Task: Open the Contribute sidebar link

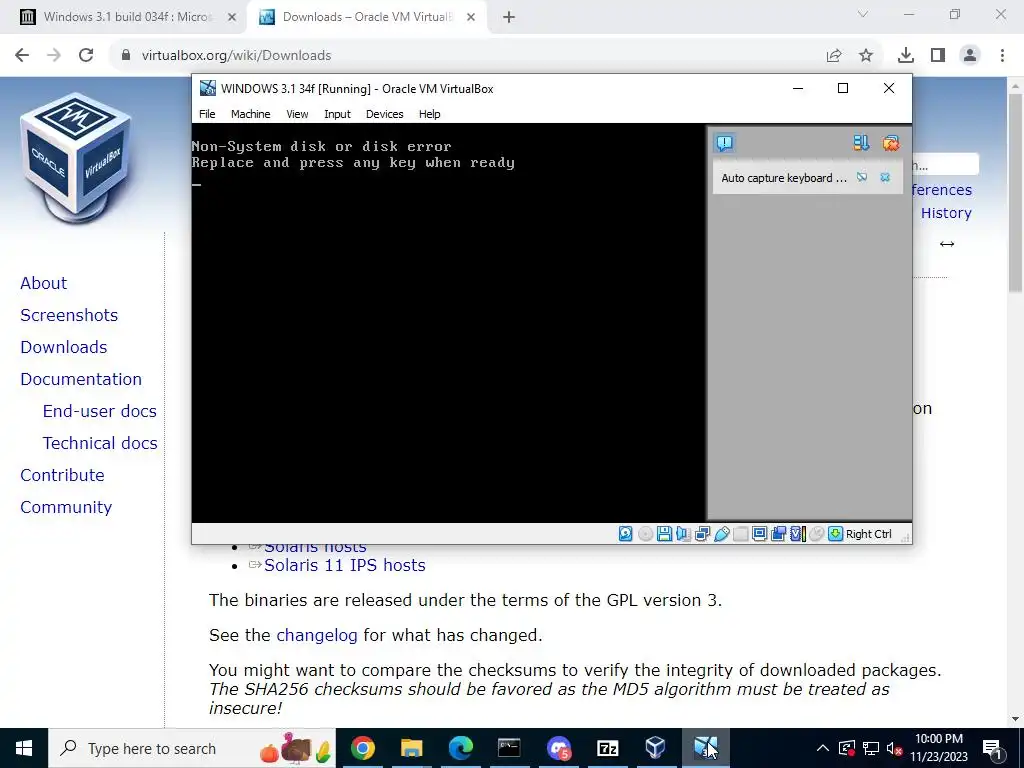Action: [x=62, y=475]
